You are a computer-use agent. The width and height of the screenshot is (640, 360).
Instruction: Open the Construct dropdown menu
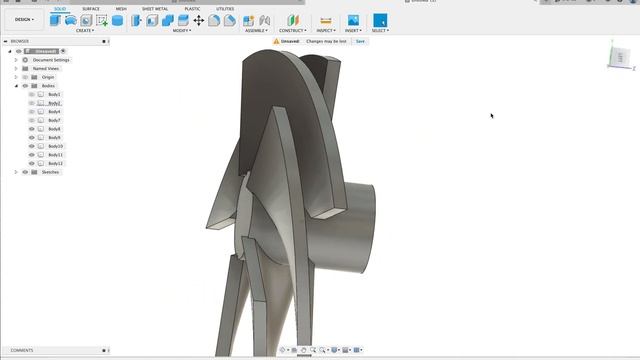coord(293,31)
